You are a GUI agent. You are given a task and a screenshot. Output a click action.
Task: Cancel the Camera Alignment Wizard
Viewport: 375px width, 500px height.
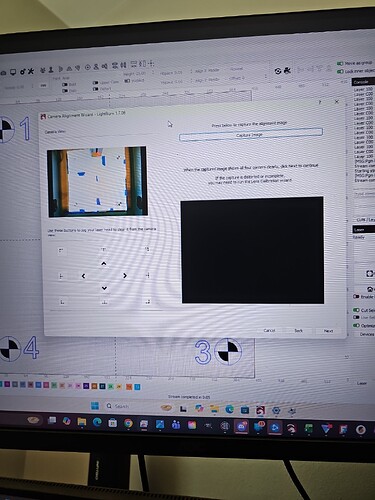coord(269,331)
